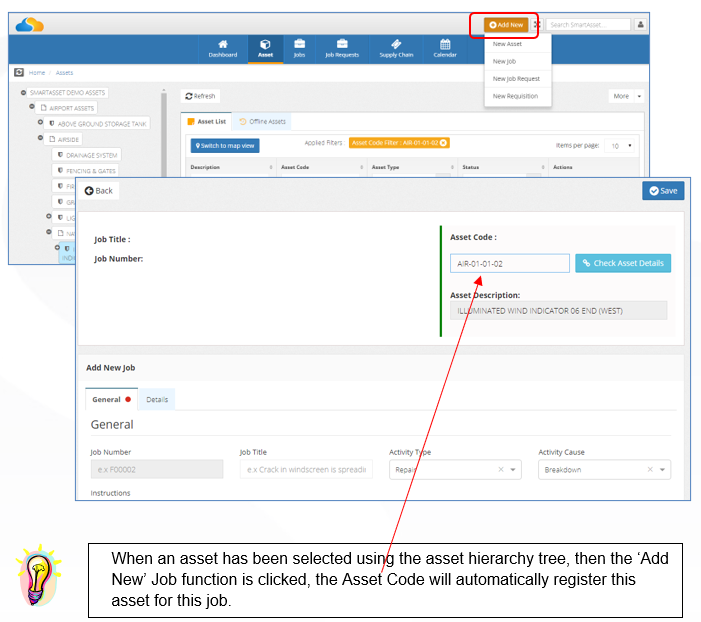Collapse the AIRPORT ASSETS tree node
The image size is (701, 622).
point(32,106)
